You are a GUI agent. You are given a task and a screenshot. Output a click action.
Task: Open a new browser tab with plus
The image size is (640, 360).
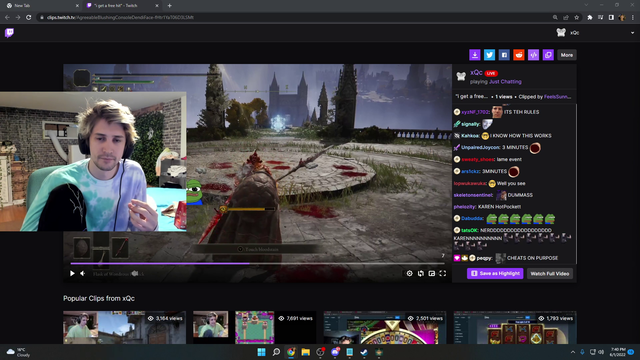[x=169, y=6]
